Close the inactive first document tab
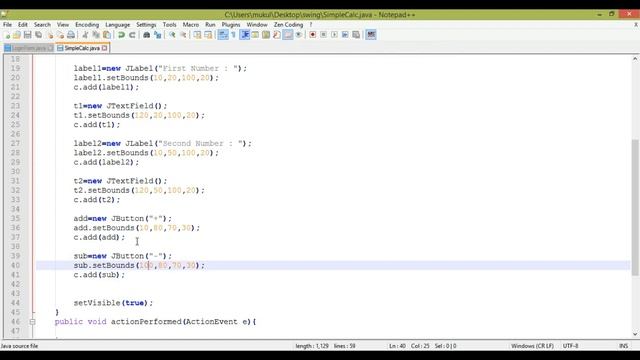This screenshot has height=360, width=640. 50,48
